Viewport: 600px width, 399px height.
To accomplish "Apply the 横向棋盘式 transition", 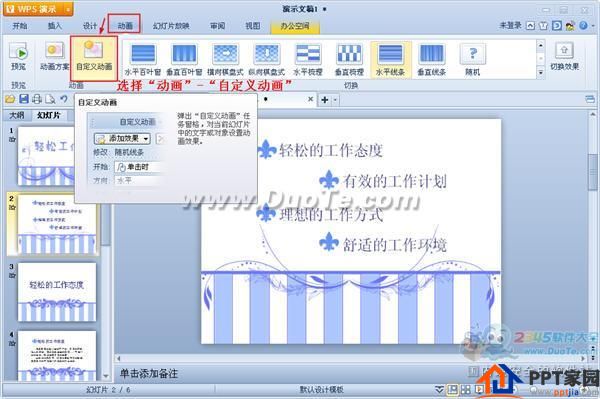I will [225, 59].
